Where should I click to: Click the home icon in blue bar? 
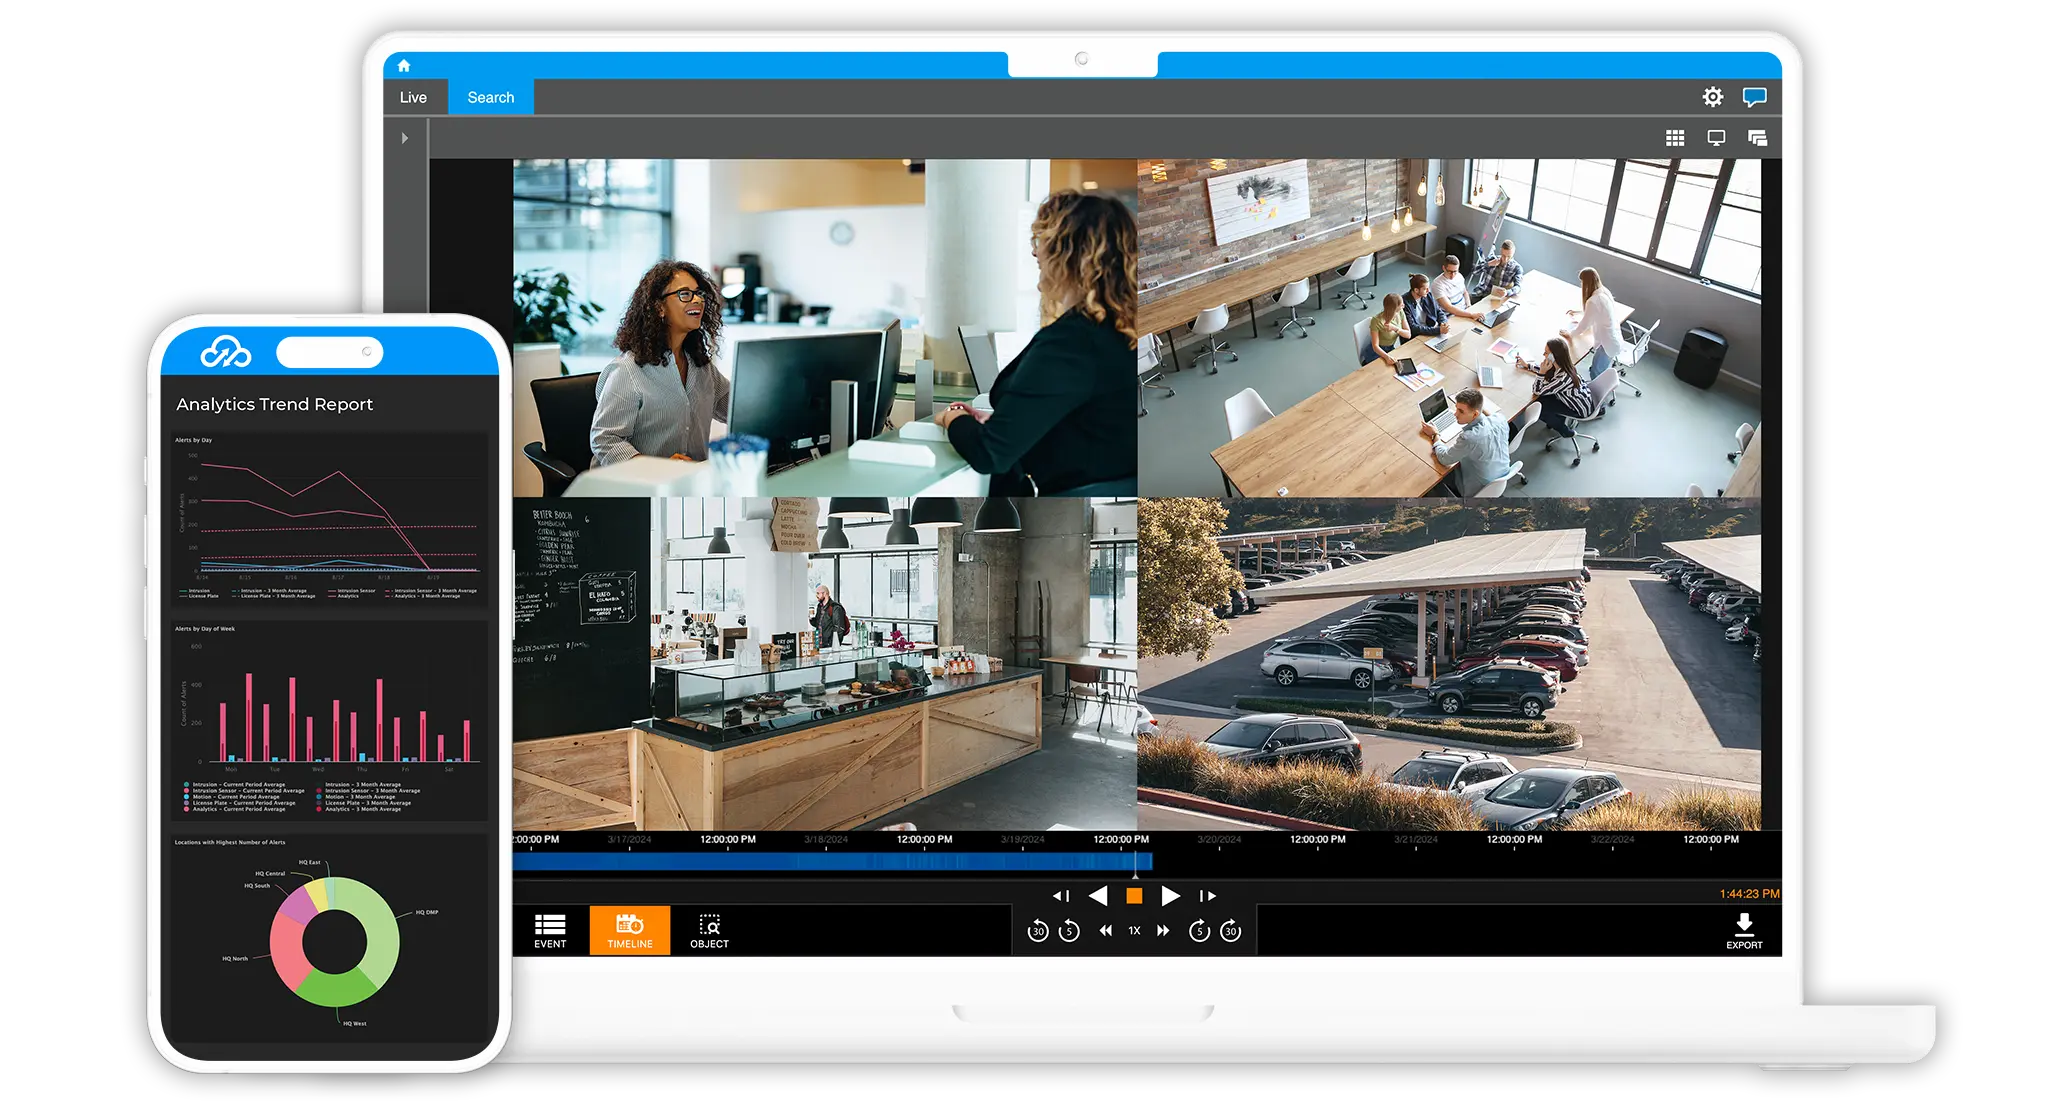[x=404, y=66]
